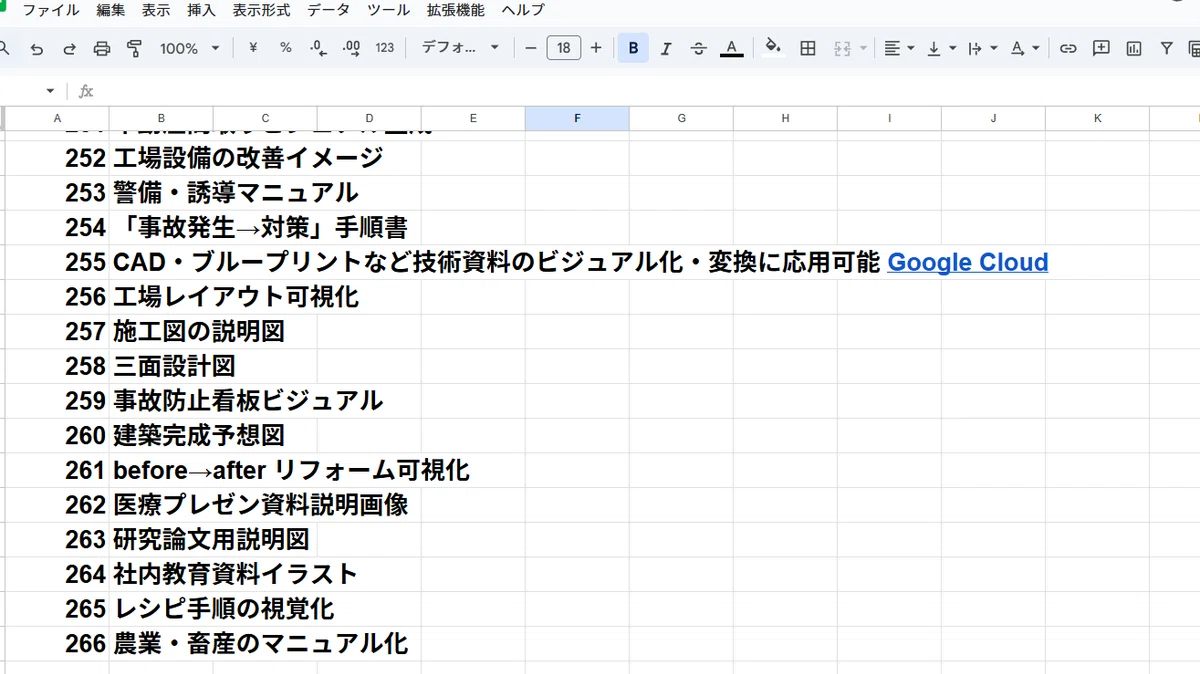Expand the merge cells options arrow
Image resolution: width=1200 pixels, height=674 pixels.
pyautogui.click(x=864, y=48)
